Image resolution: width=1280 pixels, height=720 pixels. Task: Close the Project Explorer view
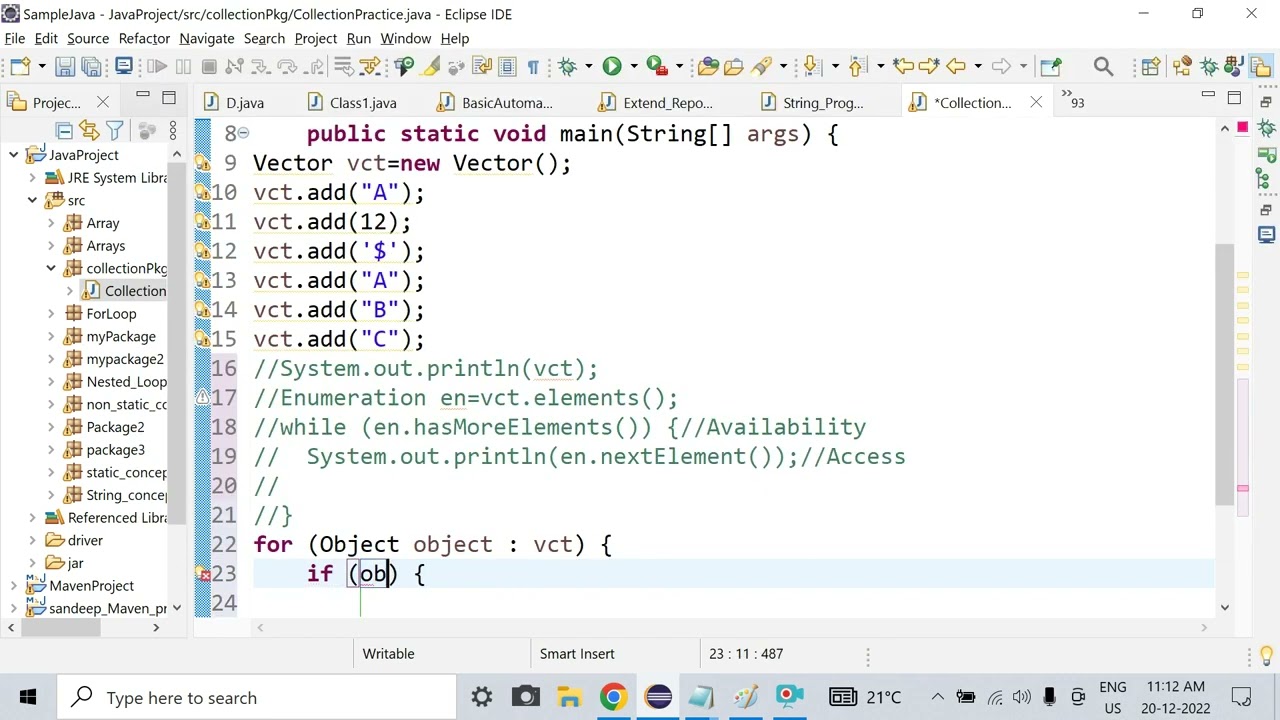coord(102,102)
